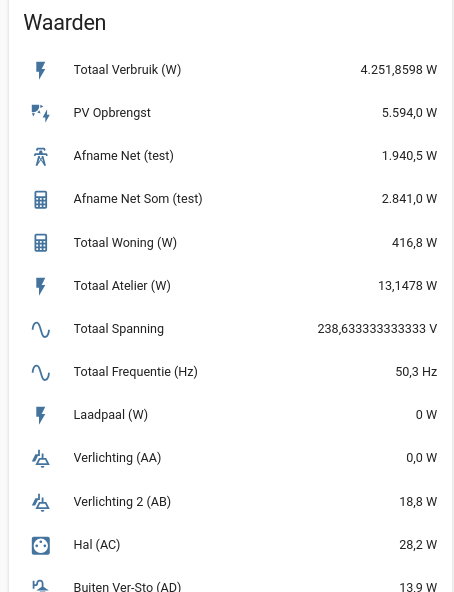Click the 2.841,0 W Afname Net Som value

[x=409, y=199]
